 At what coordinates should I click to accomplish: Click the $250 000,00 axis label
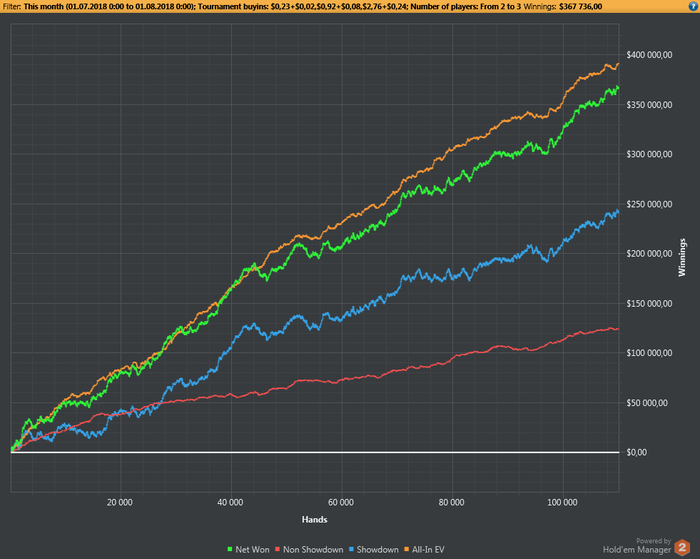649,204
